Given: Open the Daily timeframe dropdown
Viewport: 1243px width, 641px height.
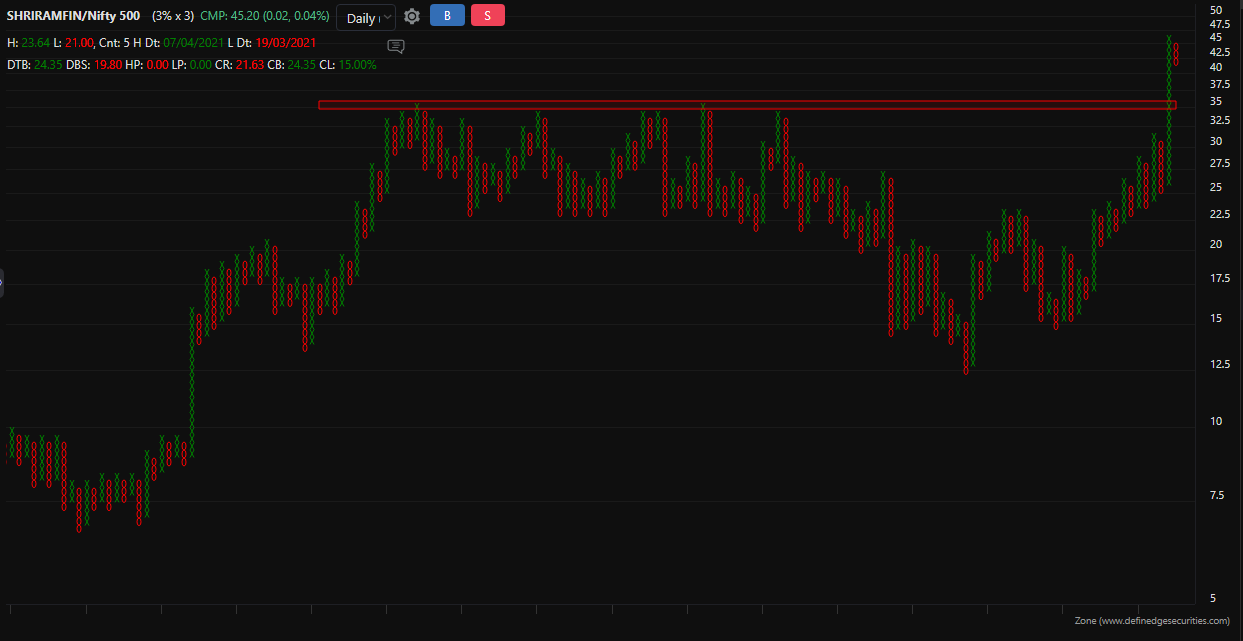Looking at the screenshot, I should [x=365, y=18].
